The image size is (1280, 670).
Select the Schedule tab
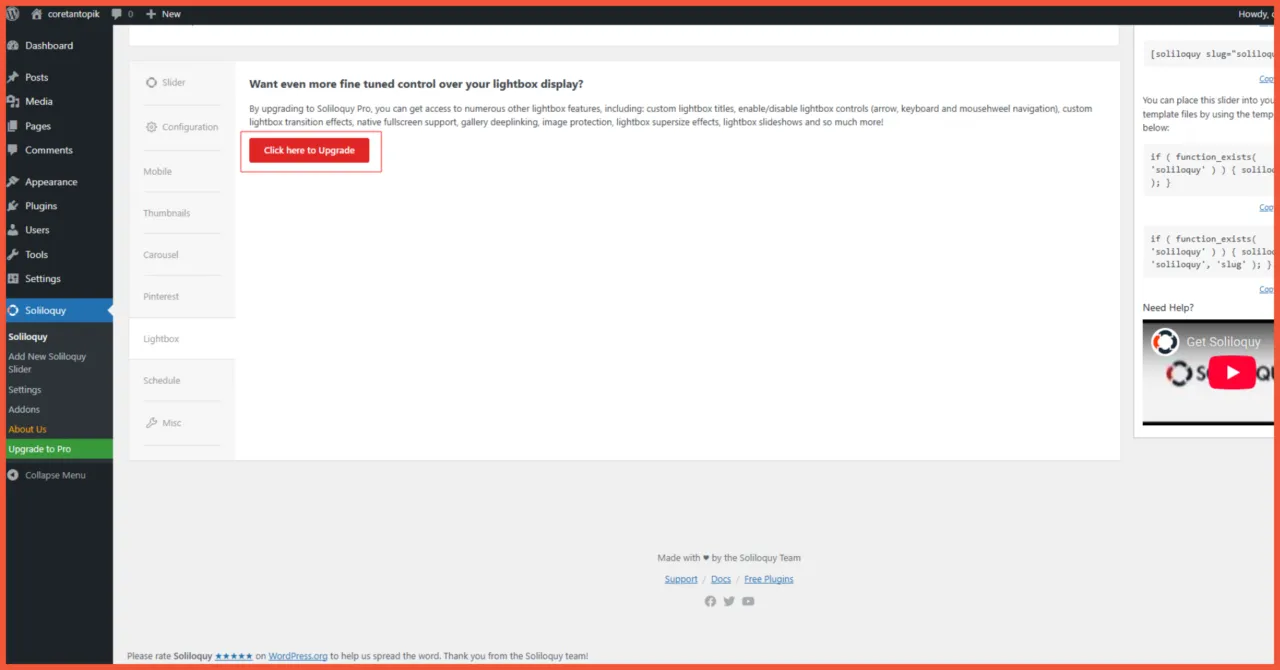click(x=162, y=381)
